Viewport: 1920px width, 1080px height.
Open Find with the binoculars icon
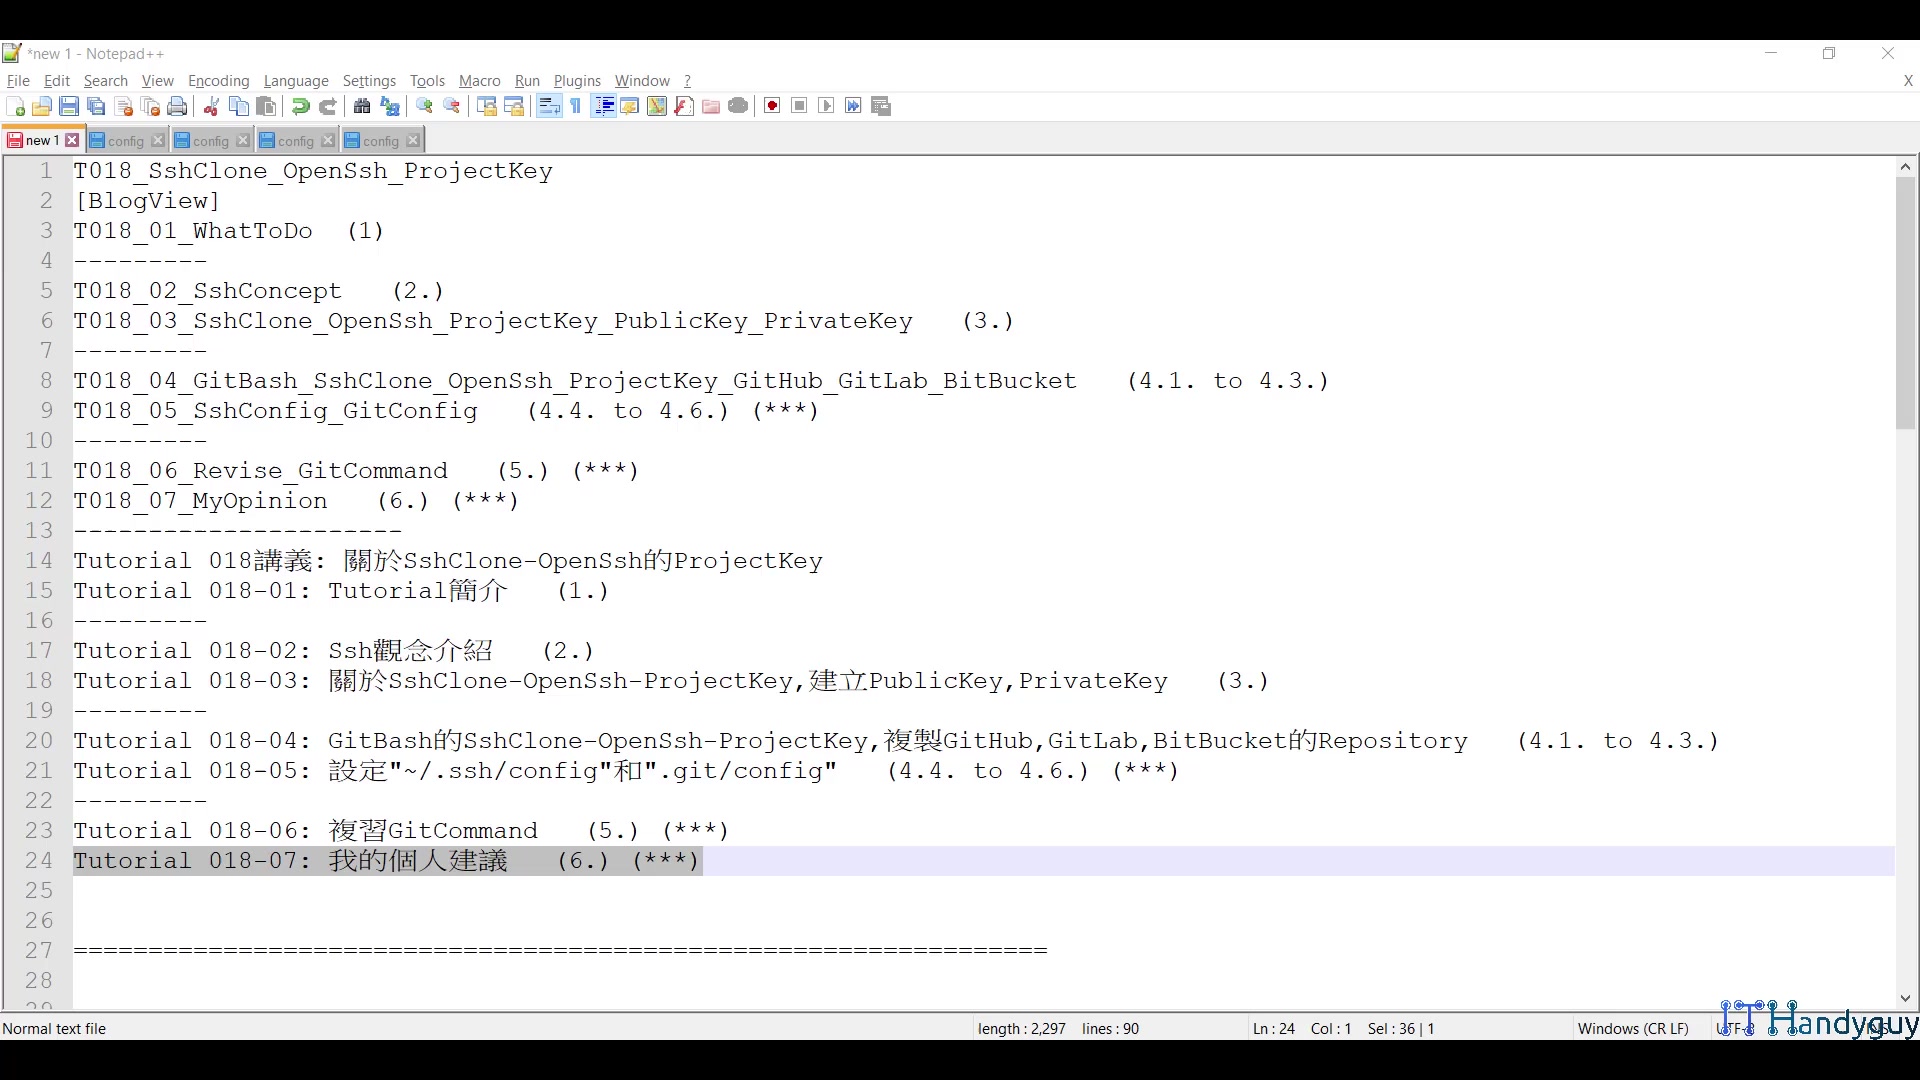pyautogui.click(x=362, y=106)
